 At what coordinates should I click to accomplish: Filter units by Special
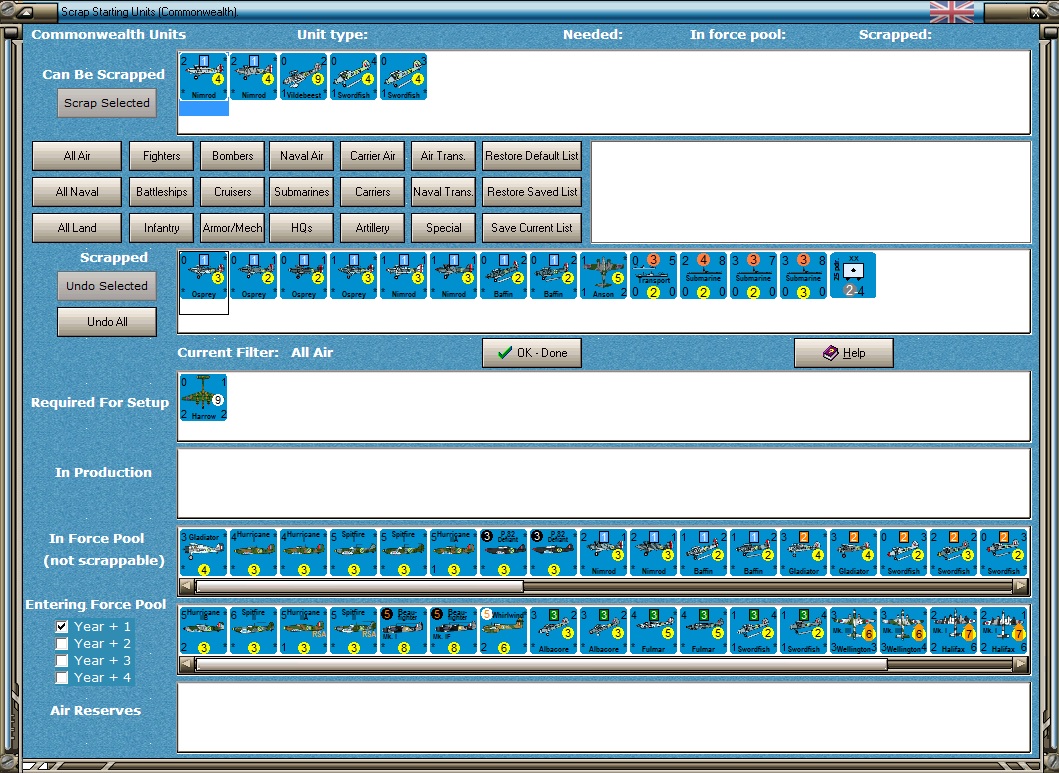pyautogui.click(x=443, y=228)
